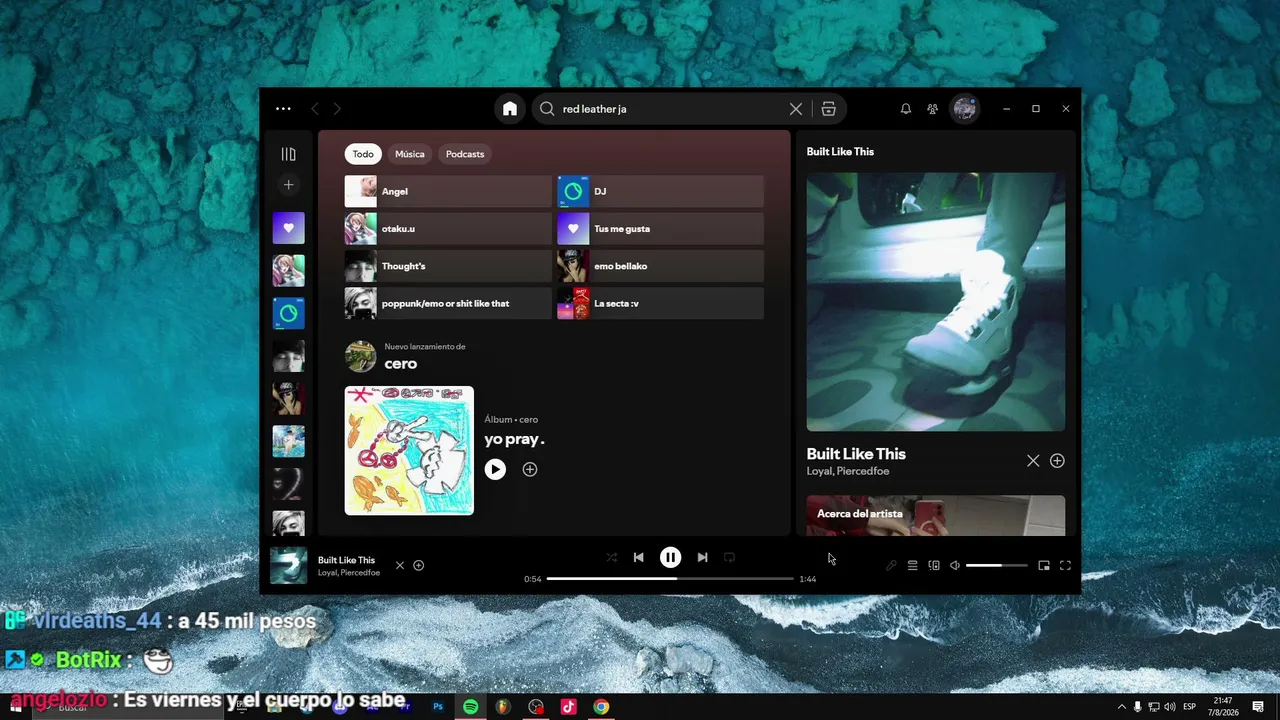Open Liked Songs heart tile in sidebar
1280x720 pixels.
(x=289, y=228)
